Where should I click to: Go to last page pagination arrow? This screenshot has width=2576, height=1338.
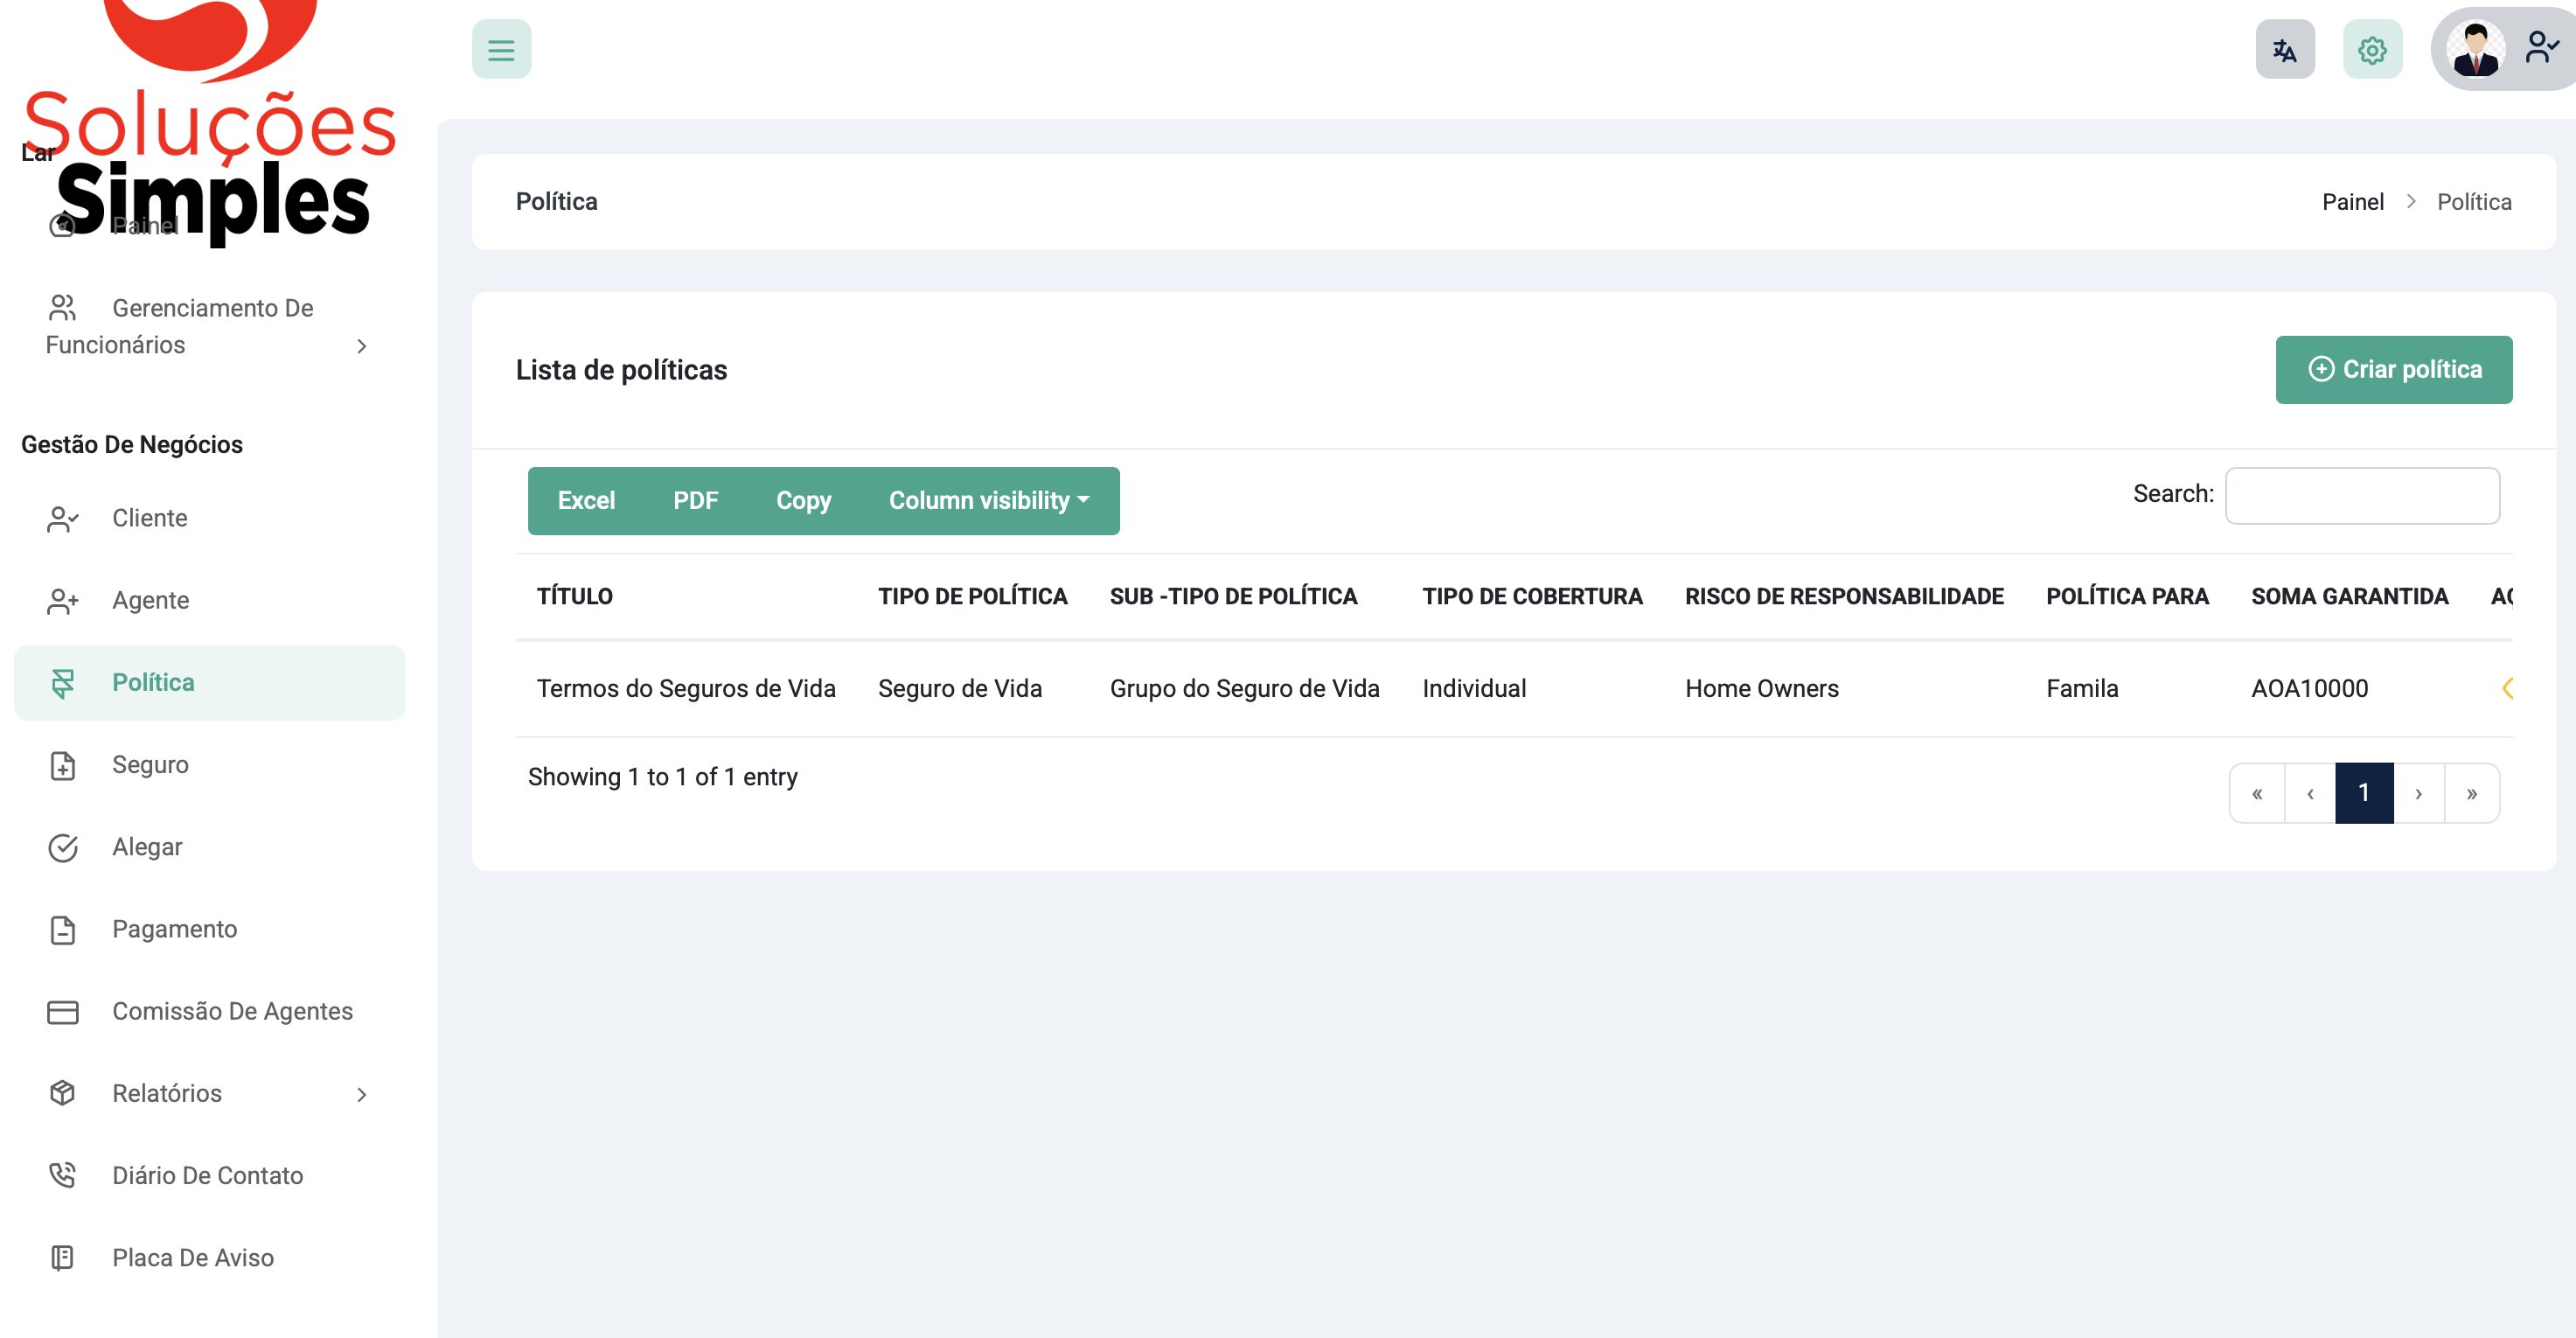click(x=2471, y=793)
